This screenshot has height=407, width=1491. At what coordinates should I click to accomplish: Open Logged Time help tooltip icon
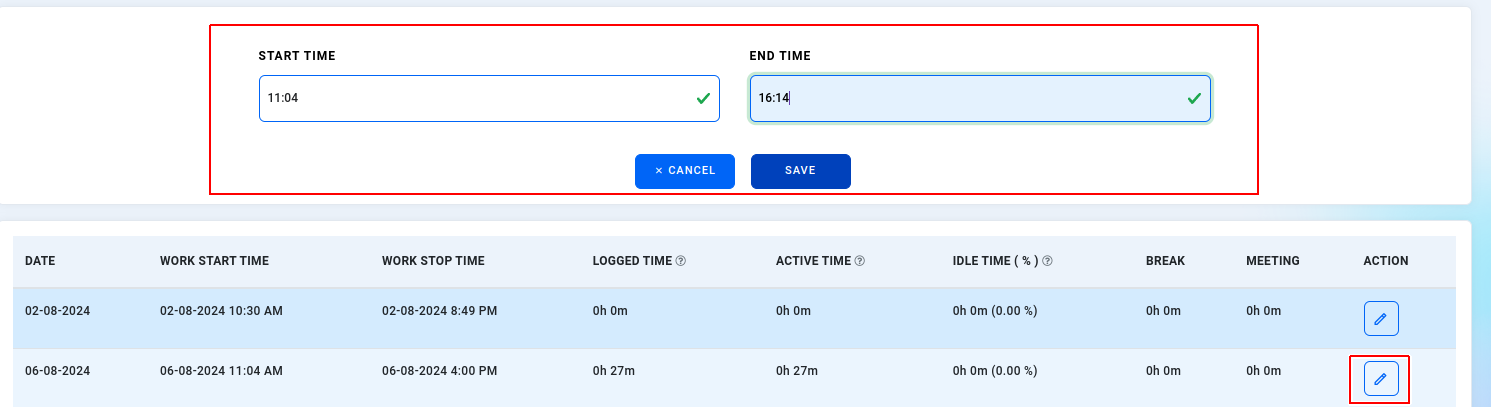tap(681, 261)
